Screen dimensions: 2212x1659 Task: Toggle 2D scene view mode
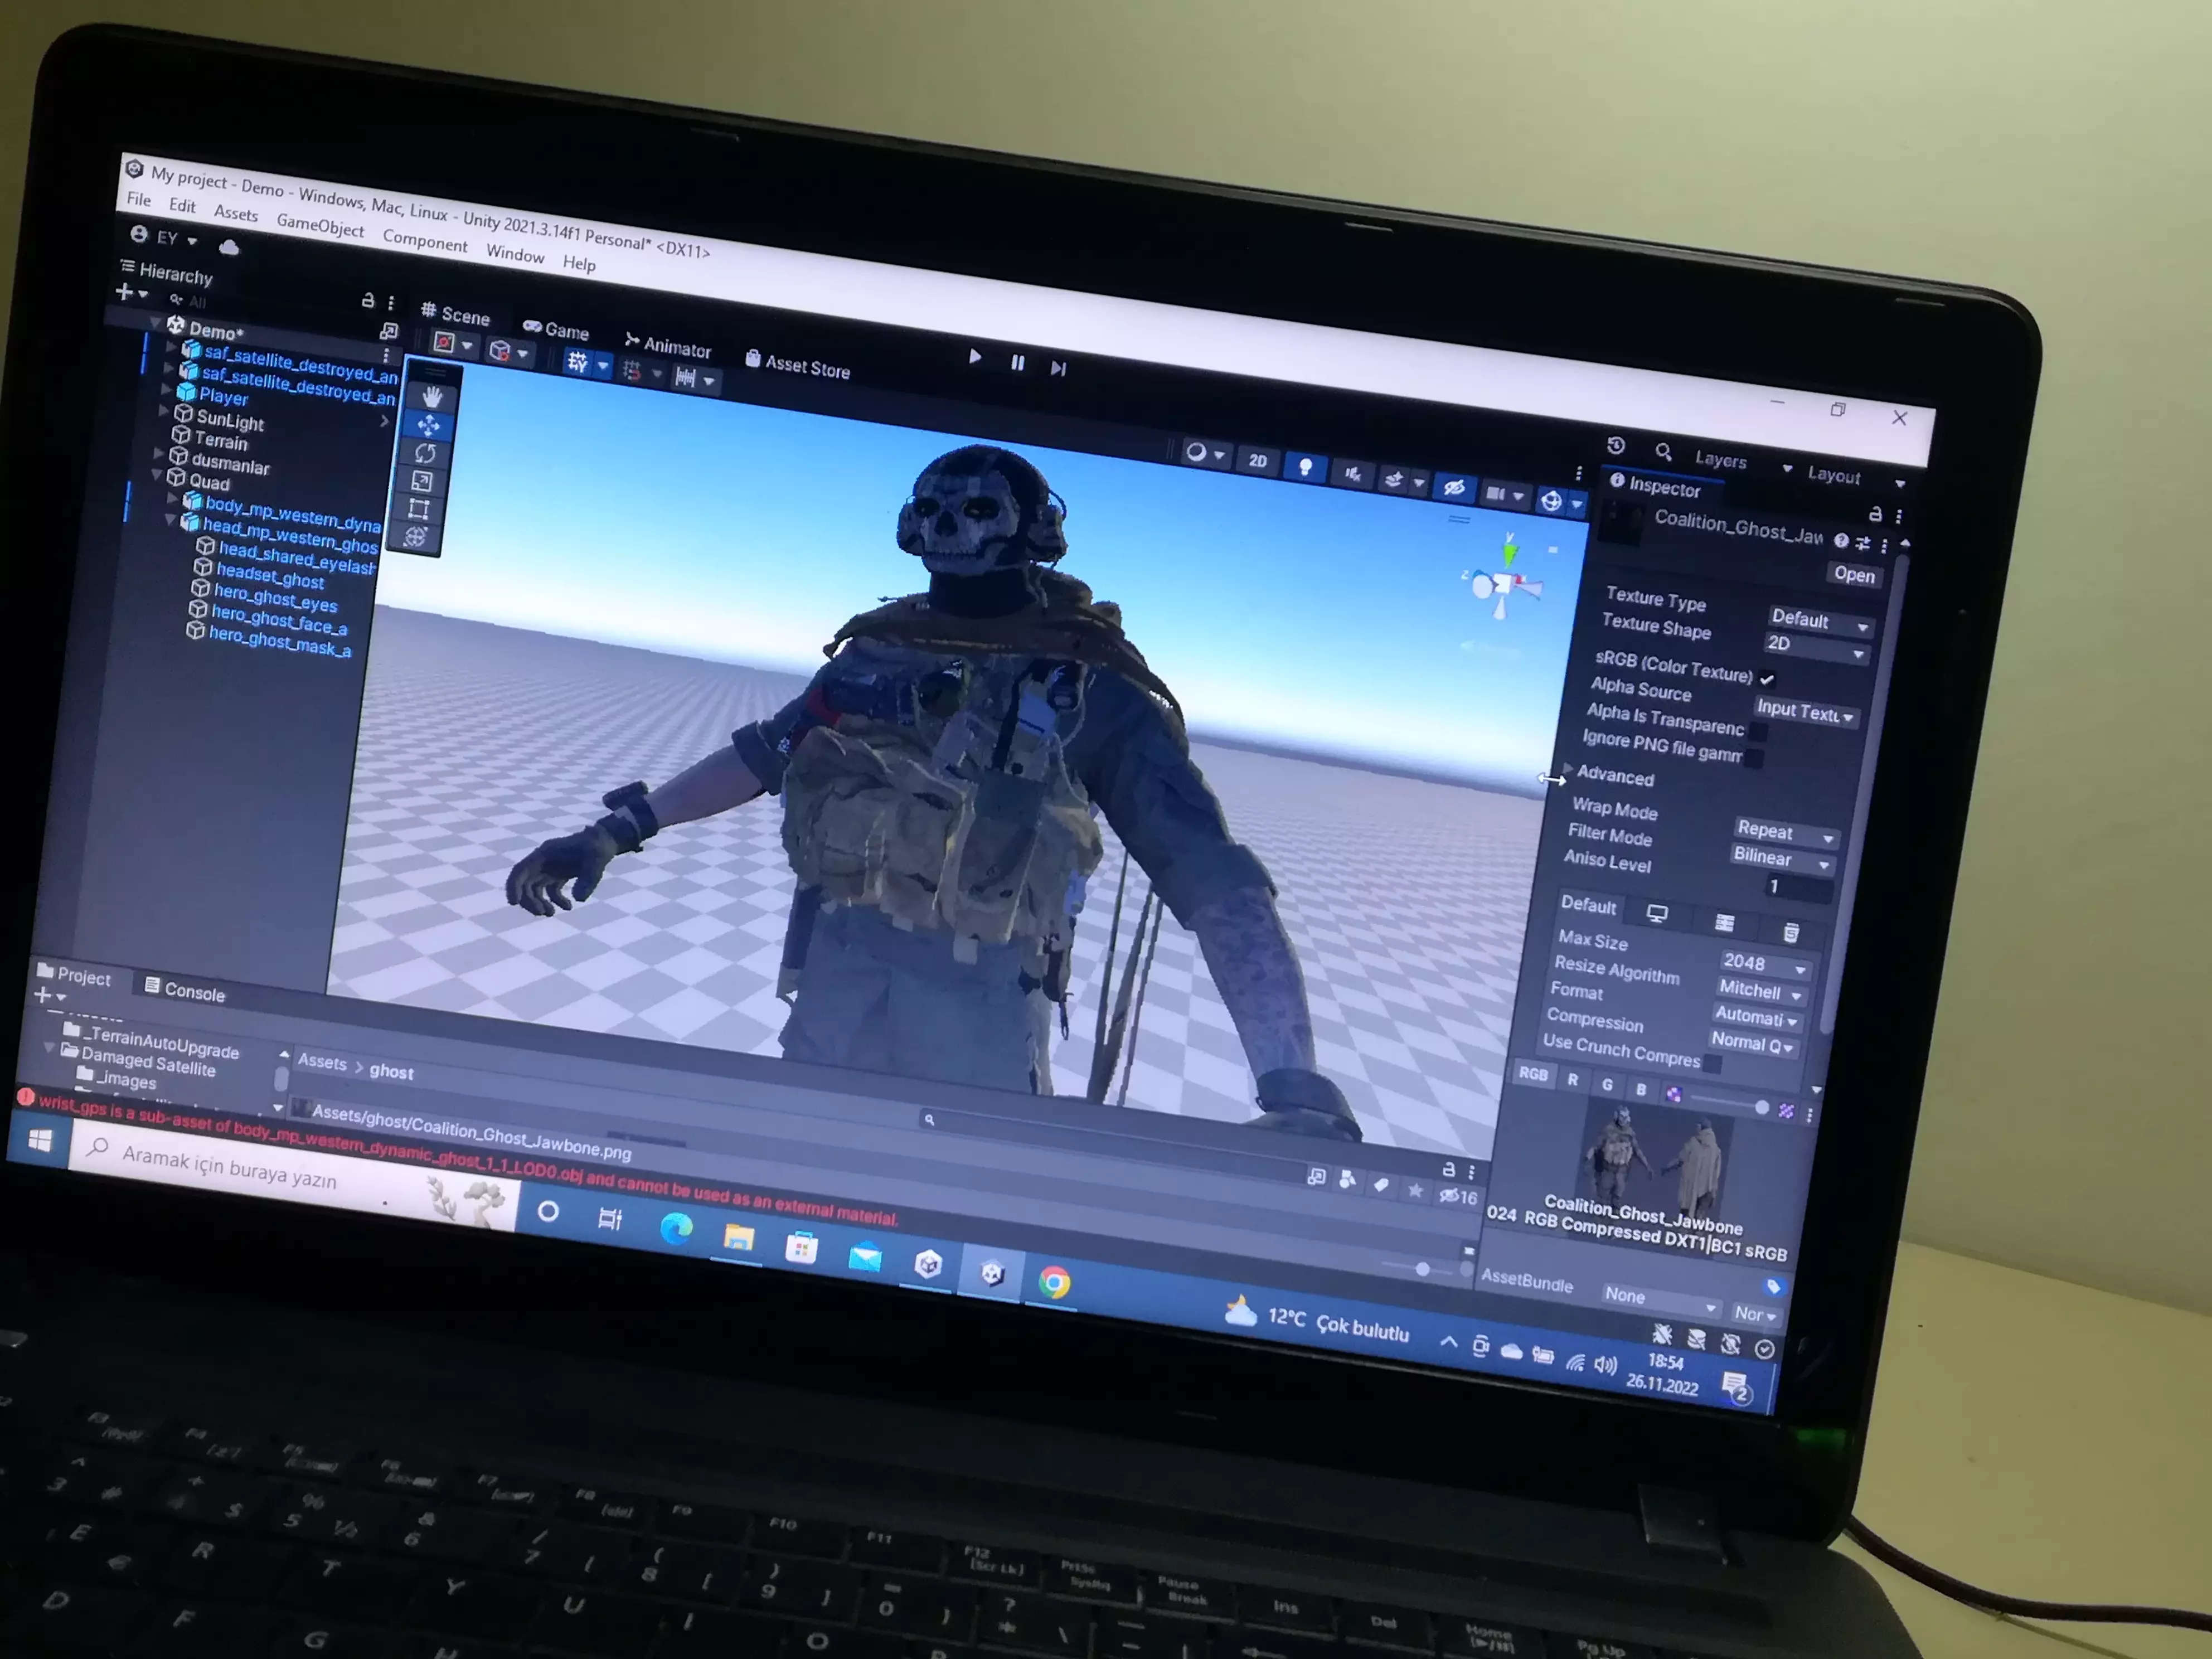coord(1258,461)
